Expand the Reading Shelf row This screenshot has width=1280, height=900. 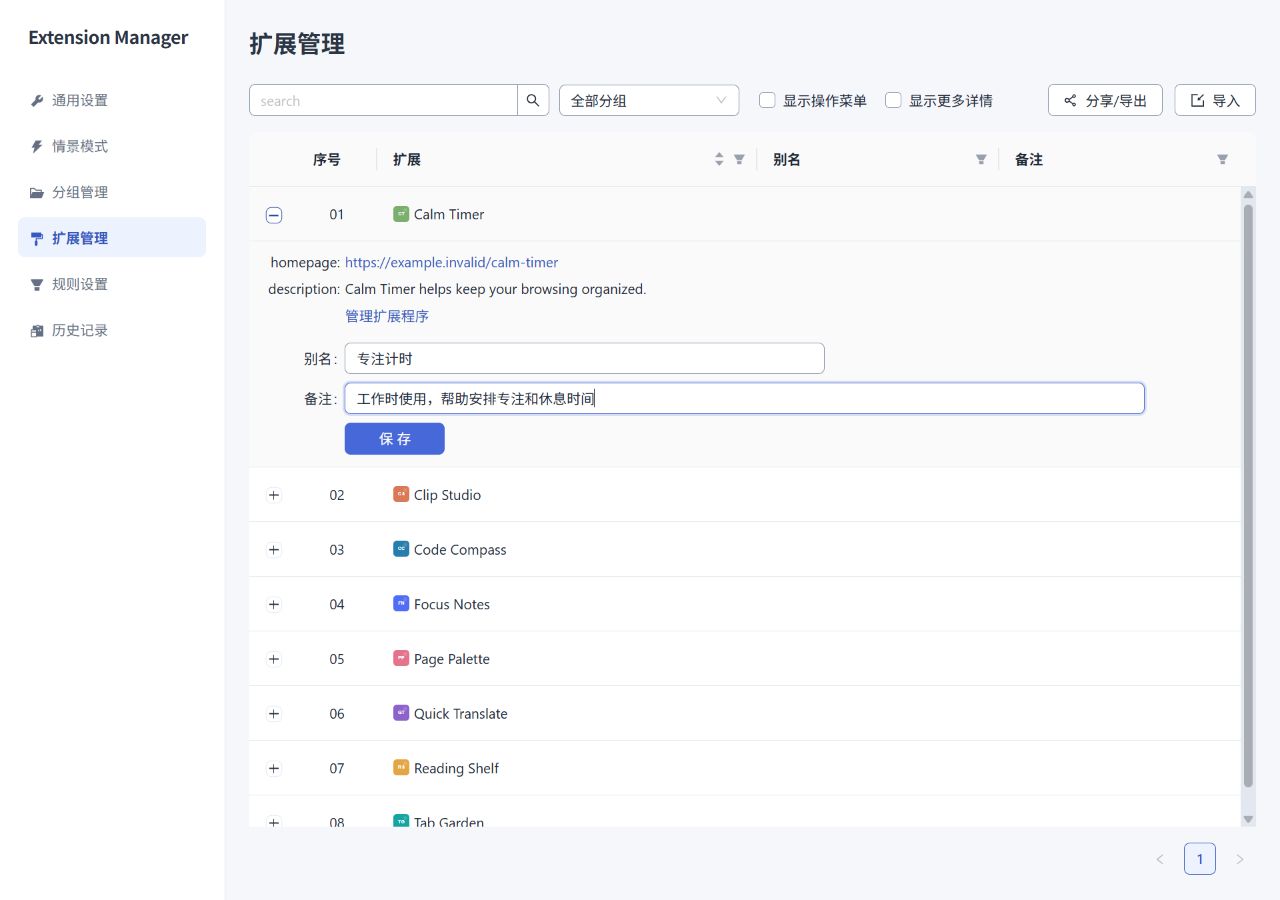[x=274, y=768]
